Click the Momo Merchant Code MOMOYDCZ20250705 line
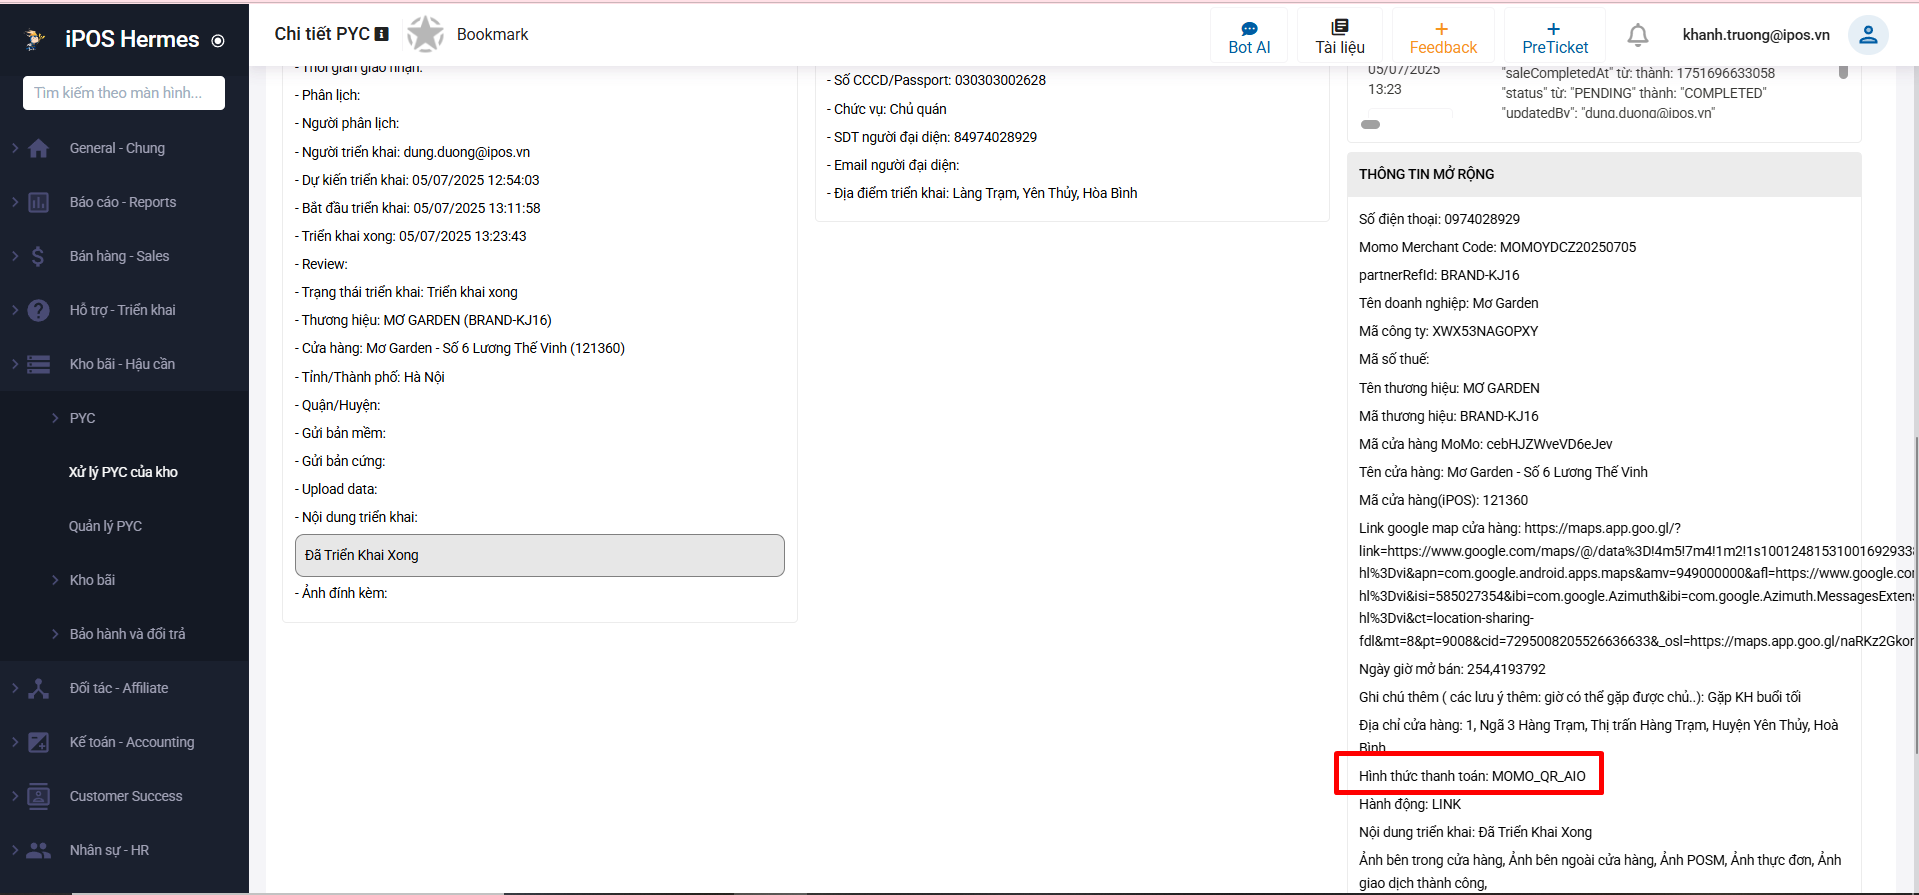The width and height of the screenshot is (1919, 895). point(1497,247)
